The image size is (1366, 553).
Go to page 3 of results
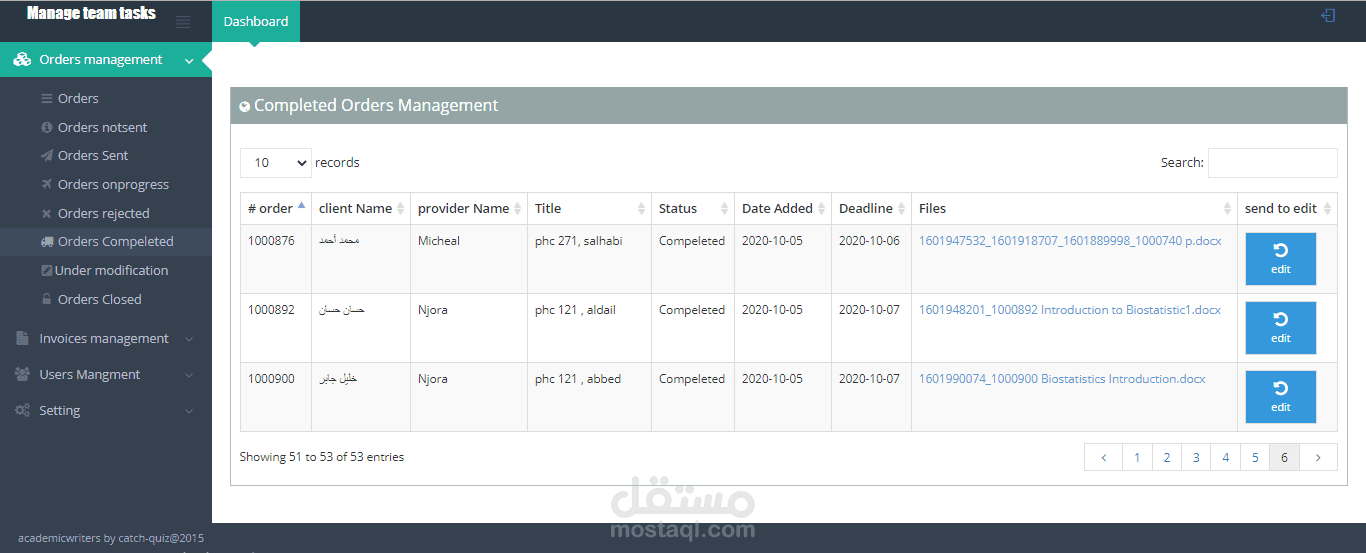pos(1196,457)
